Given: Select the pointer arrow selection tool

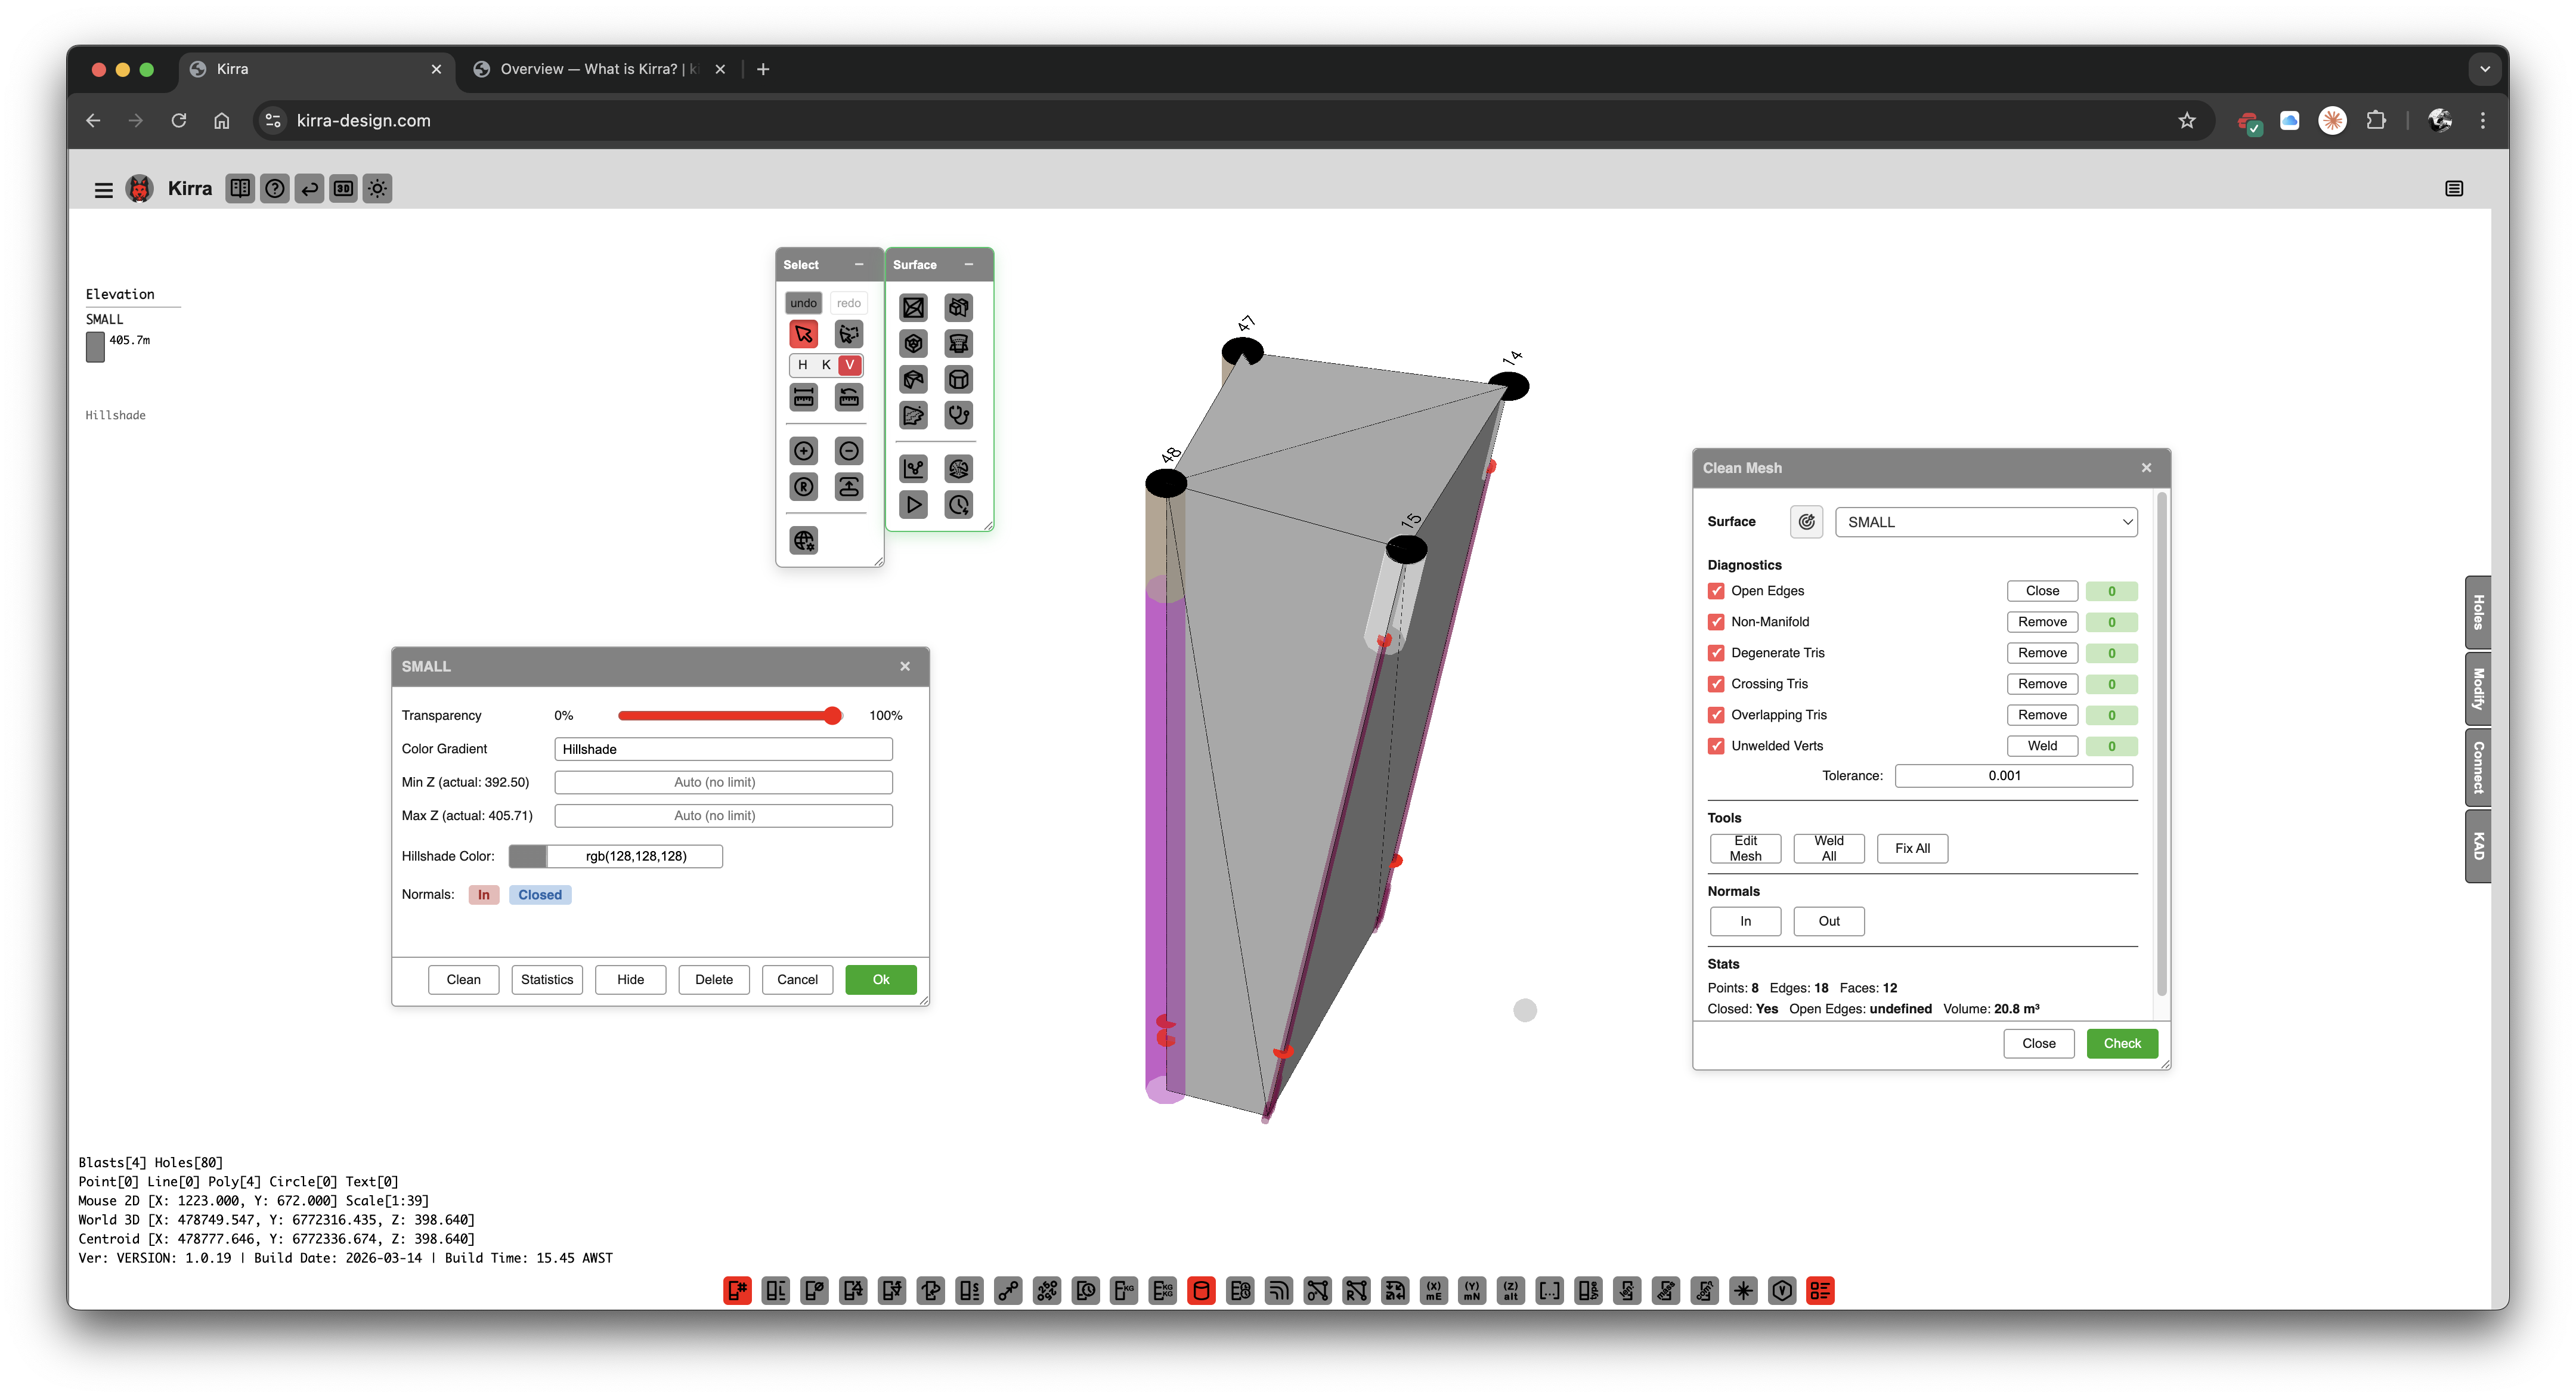Looking at the screenshot, I should point(803,334).
